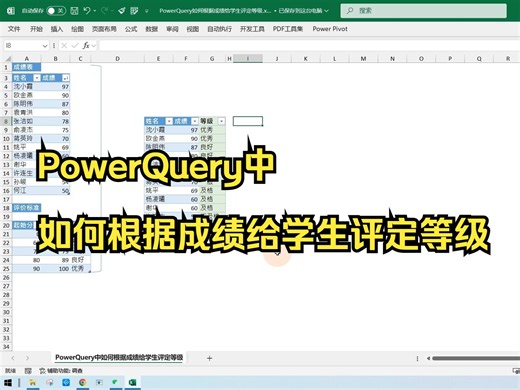Click the accessibility 辅助功能 status item
The image size is (520, 390).
coord(61,371)
